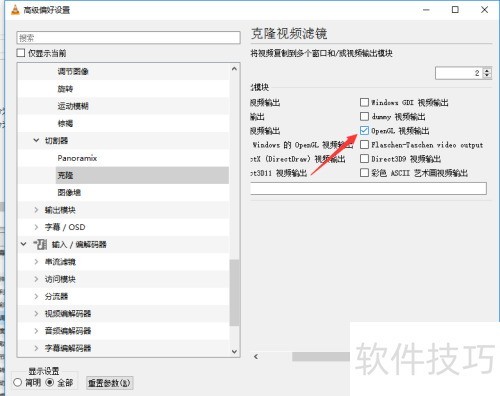The image size is (500, 396).
Task: Uncheck OpenGL 视频输出 checkbox
Action: pyautogui.click(x=364, y=130)
